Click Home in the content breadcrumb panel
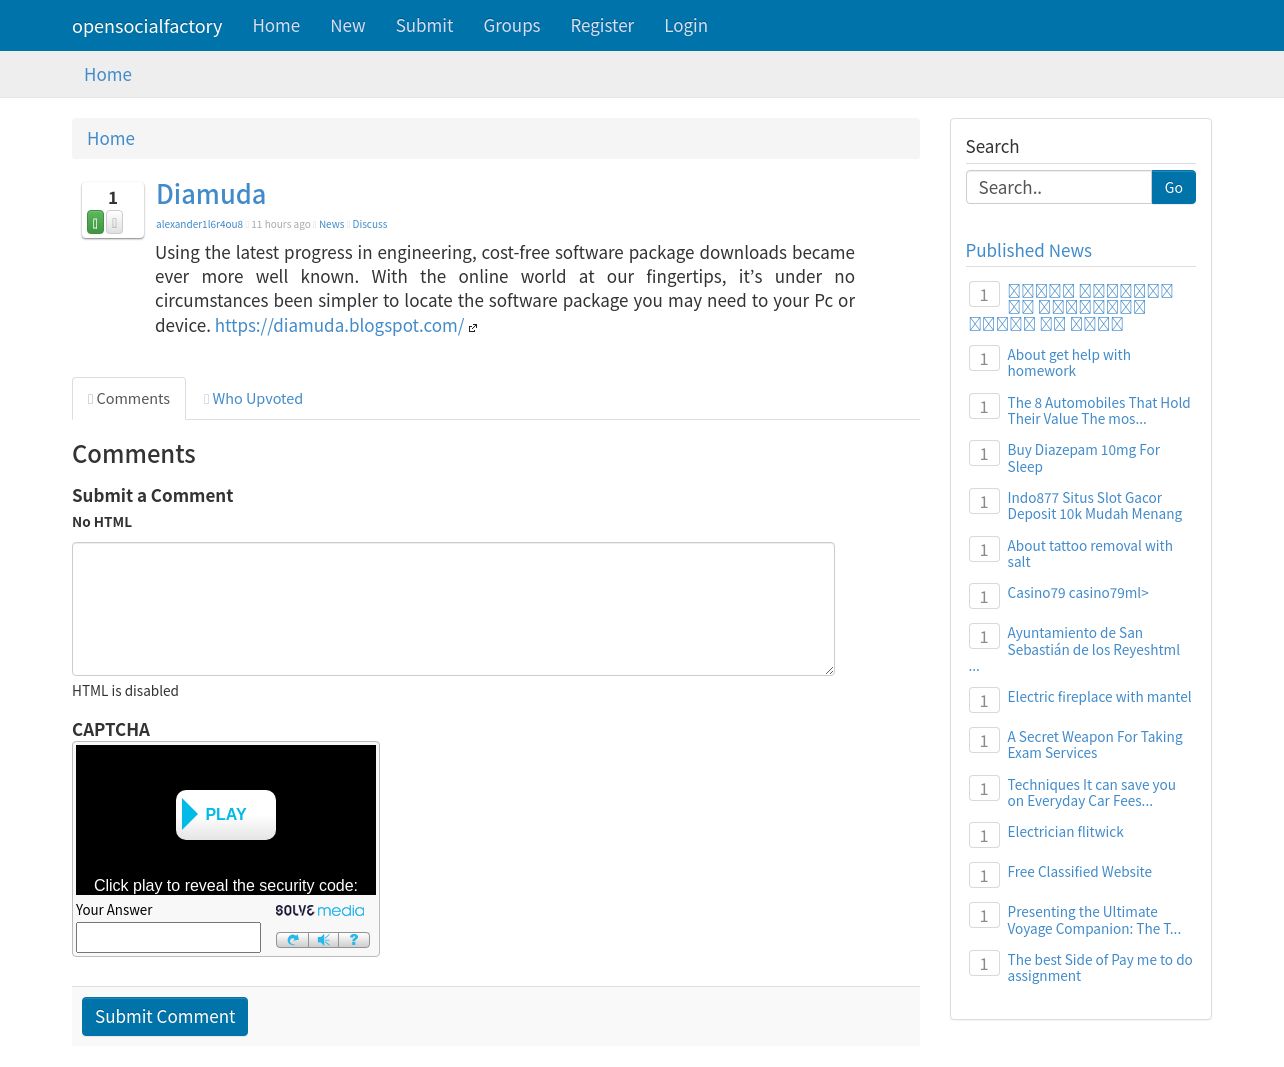The height and width of the screenshot is (1067, 1284). tap(111, 139)
